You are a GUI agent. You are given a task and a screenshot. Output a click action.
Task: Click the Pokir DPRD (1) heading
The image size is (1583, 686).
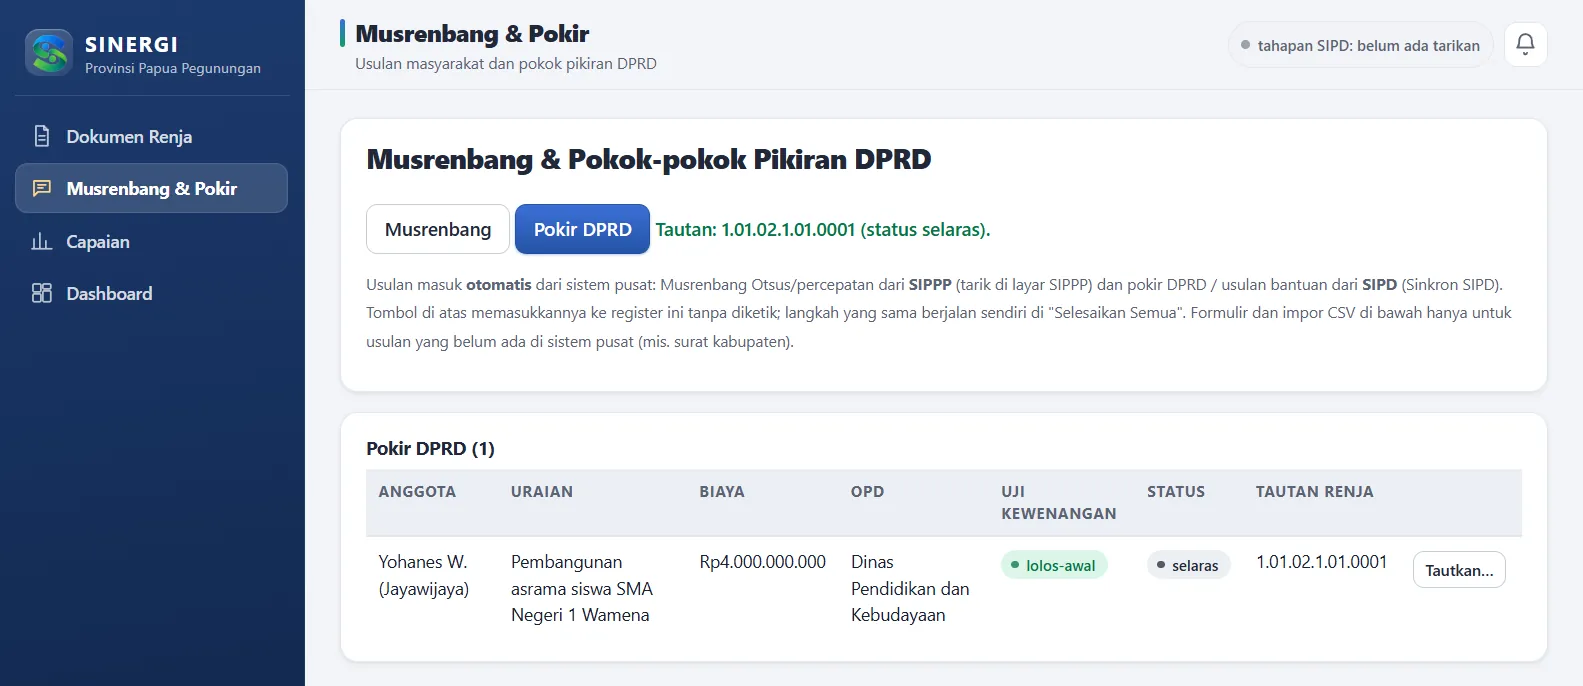(430, 448)
